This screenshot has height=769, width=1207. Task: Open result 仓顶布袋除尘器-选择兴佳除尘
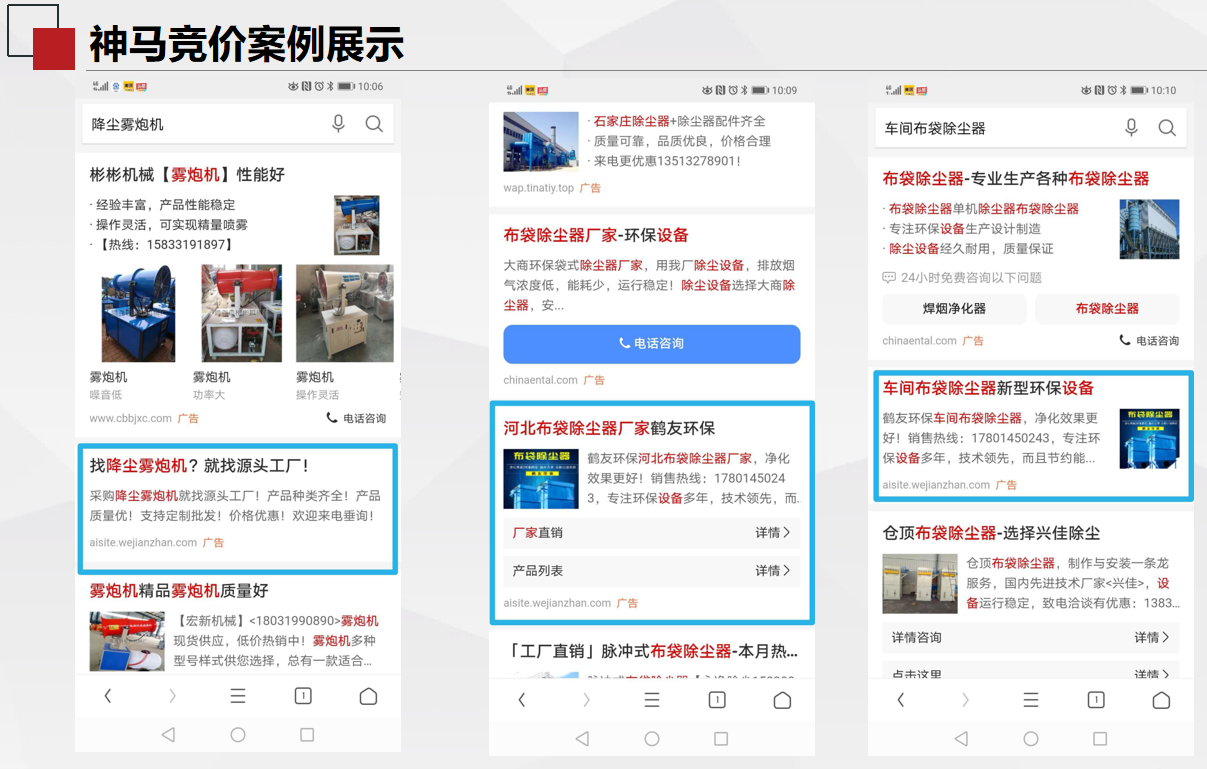click(x=991, y=533)
